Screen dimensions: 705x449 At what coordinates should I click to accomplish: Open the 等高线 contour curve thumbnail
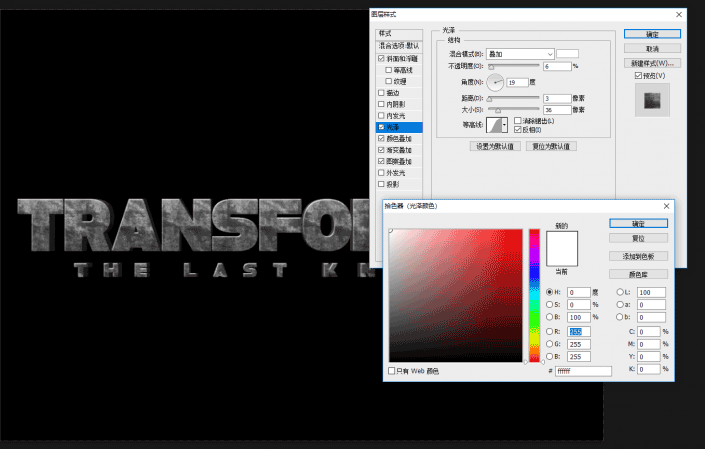(494, 125)
